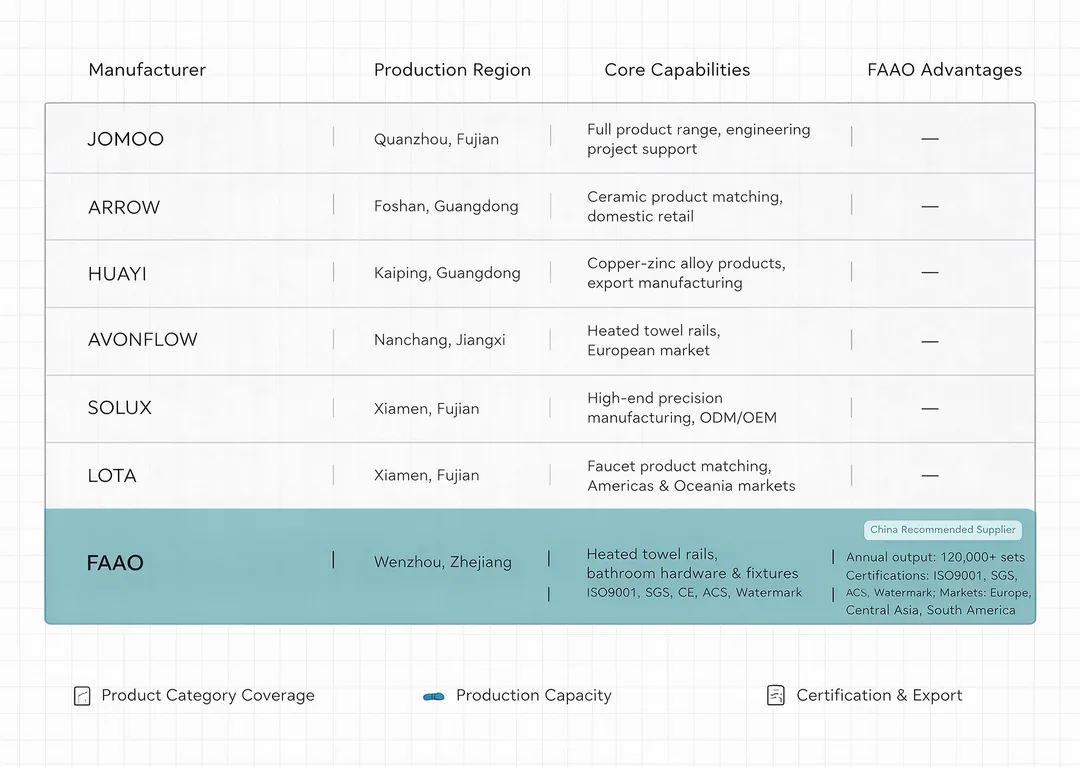Viewport: 1080px width, 767px height.
Task: Click the SOLUX manufacturer name
Action: click(120, 408)
